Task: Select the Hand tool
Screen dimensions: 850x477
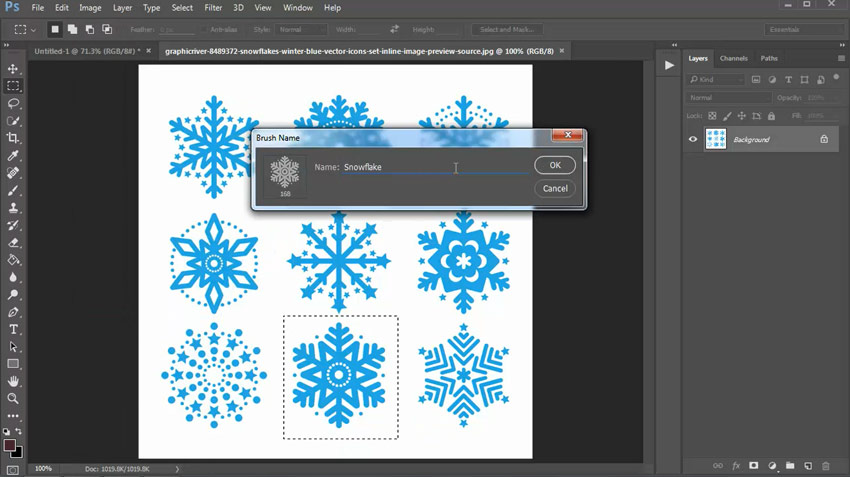Action: point(13,381)
